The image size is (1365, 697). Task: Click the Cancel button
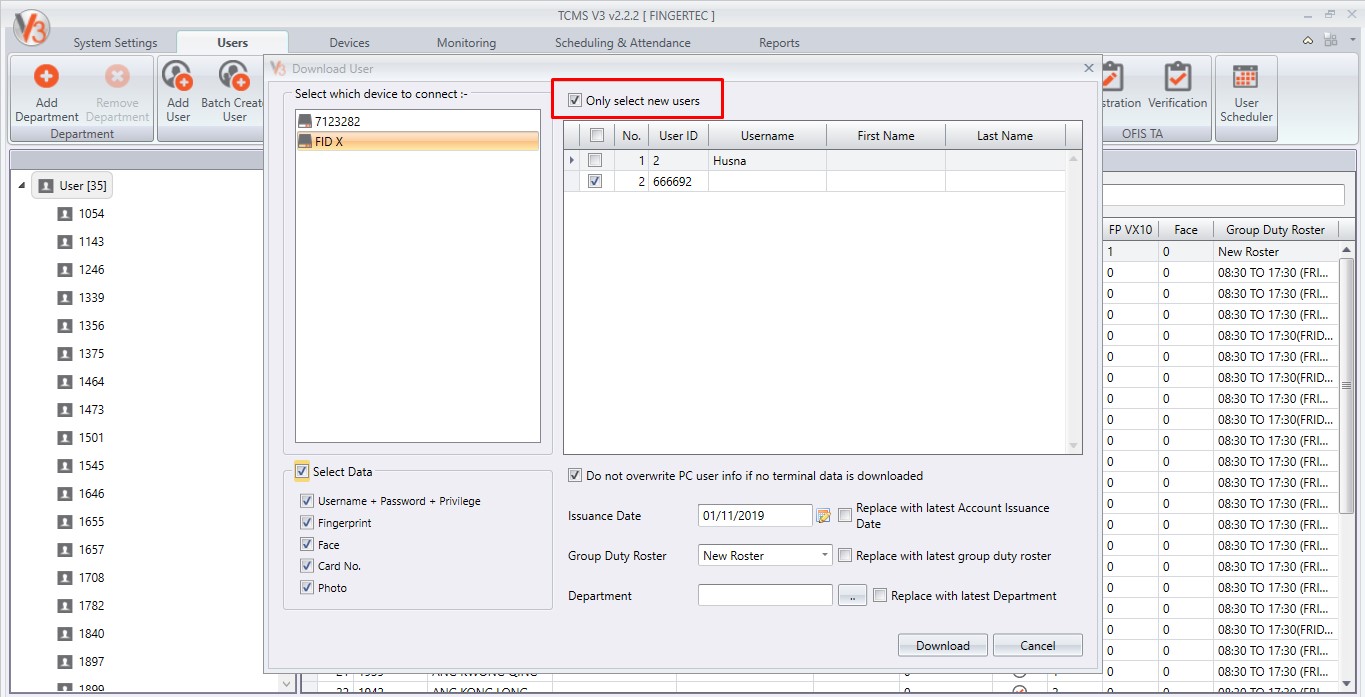[1038, 645]
